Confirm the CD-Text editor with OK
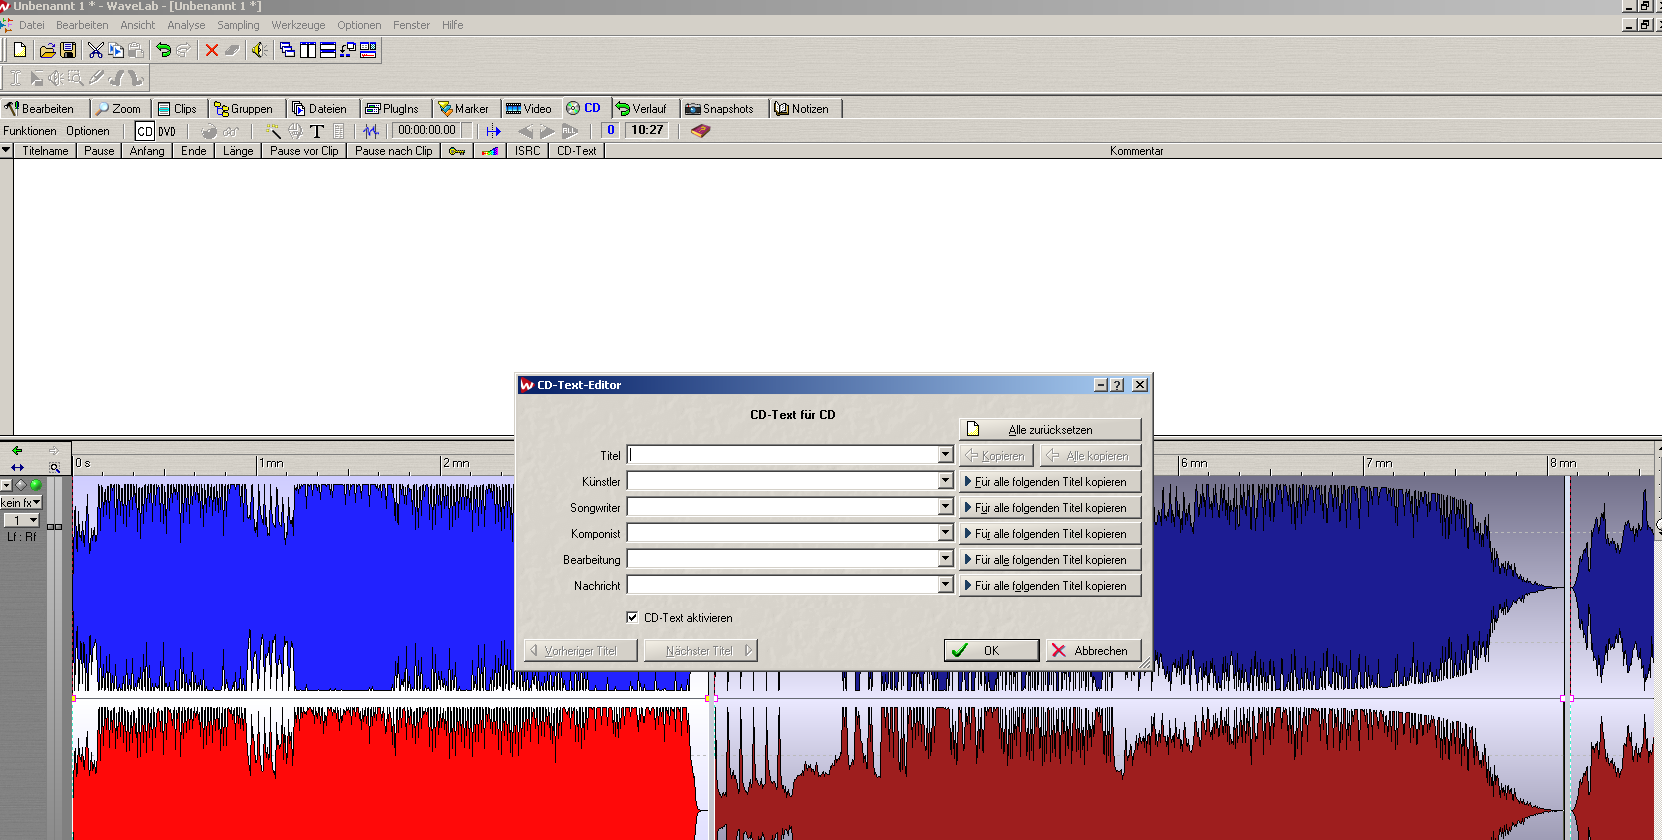 [x=991, y=650]
